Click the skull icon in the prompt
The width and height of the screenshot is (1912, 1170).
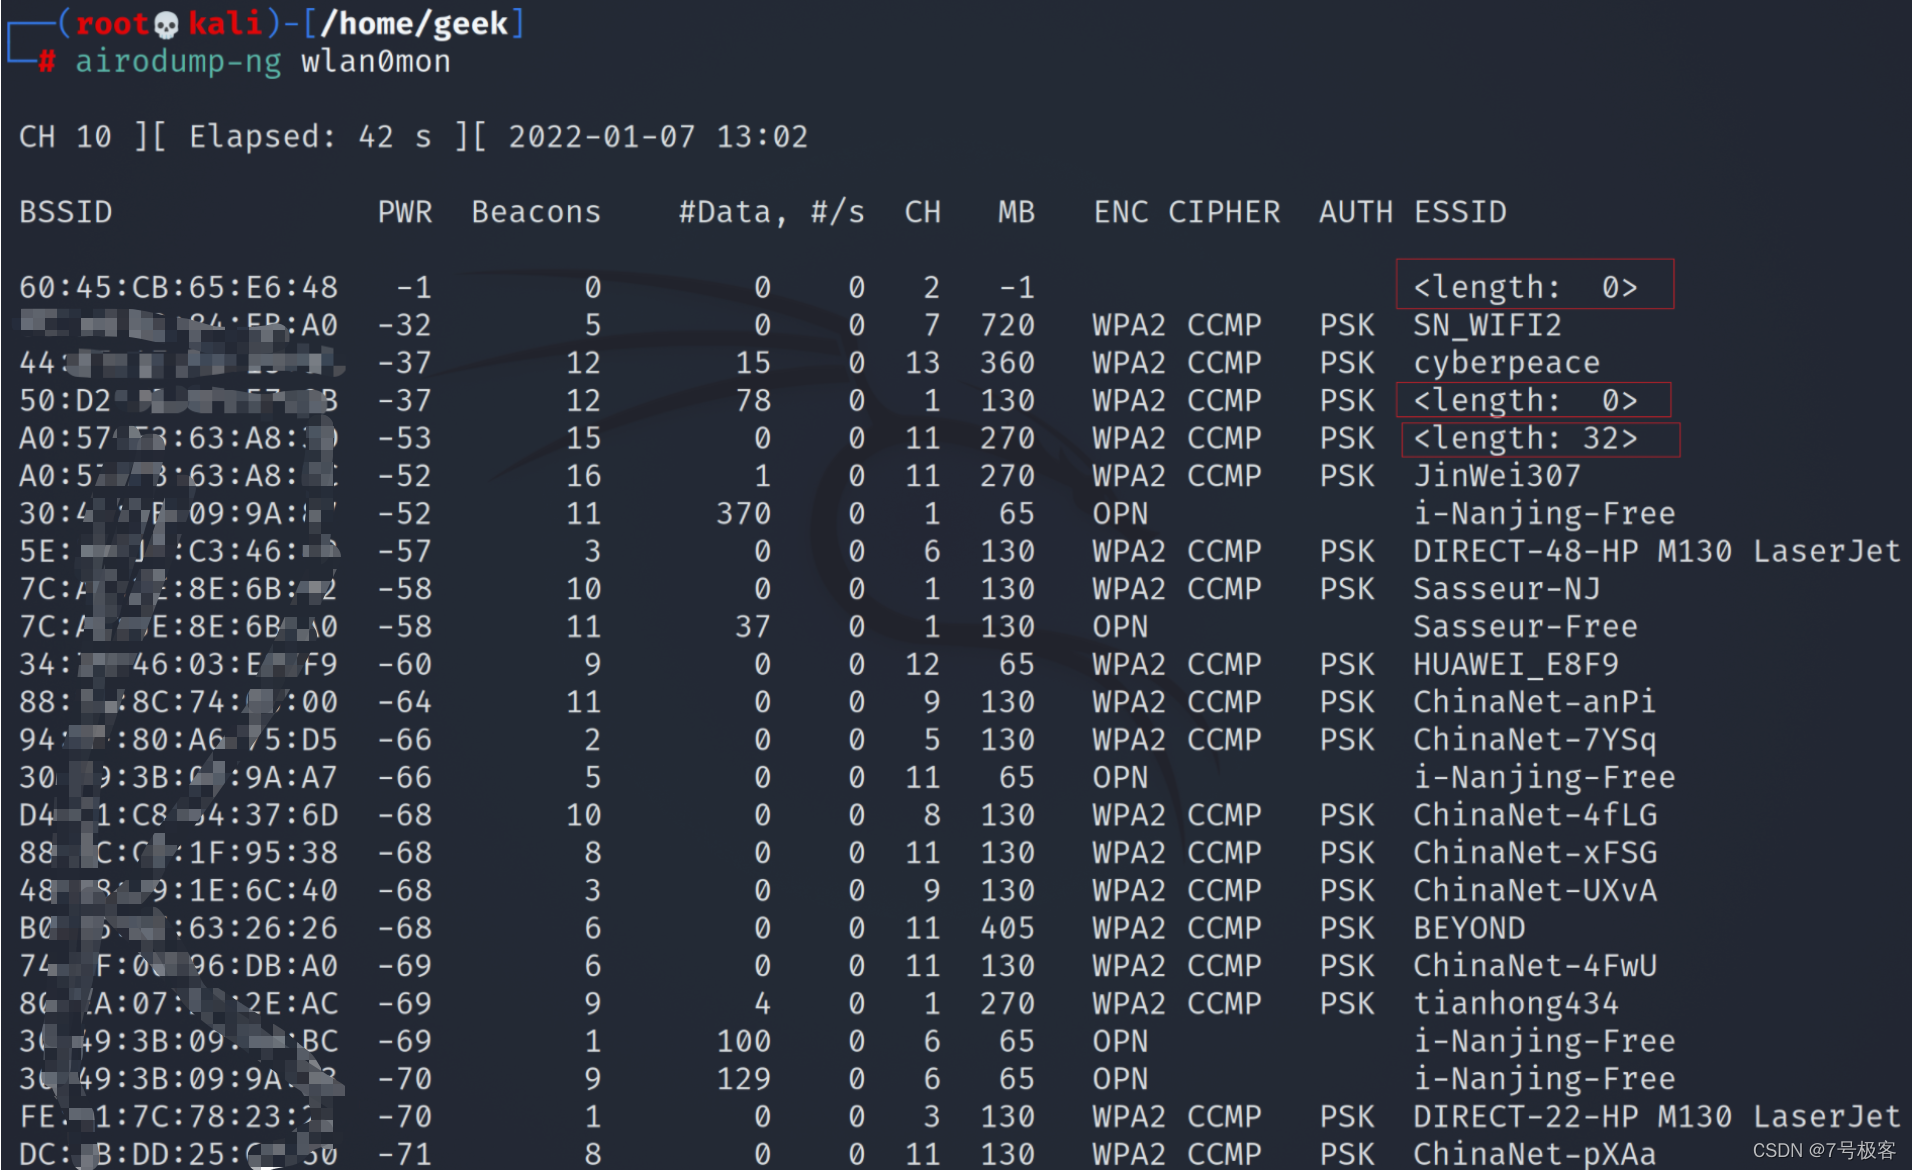166,24
